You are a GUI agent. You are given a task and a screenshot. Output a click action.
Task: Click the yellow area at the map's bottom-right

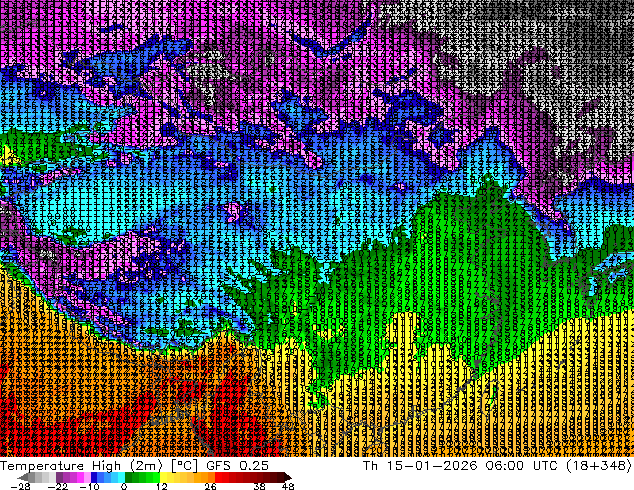(x=560, y=400)
